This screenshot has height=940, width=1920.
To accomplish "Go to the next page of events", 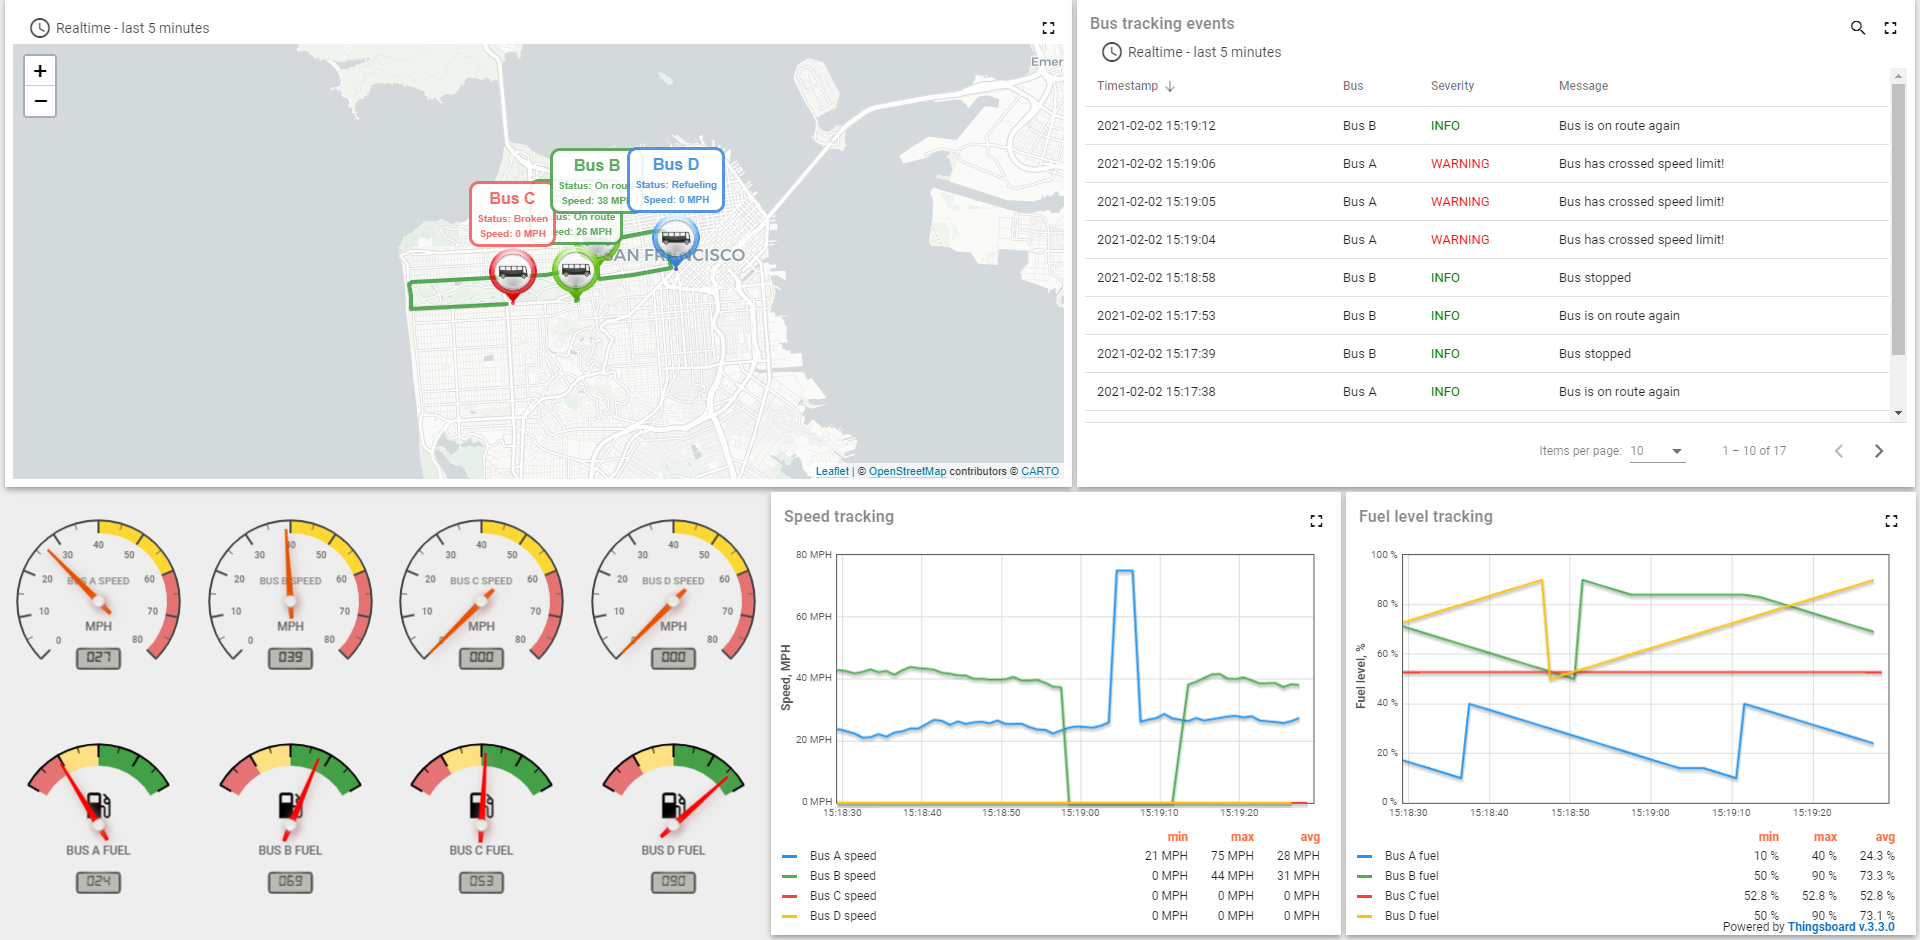I will click(1879, 451).
